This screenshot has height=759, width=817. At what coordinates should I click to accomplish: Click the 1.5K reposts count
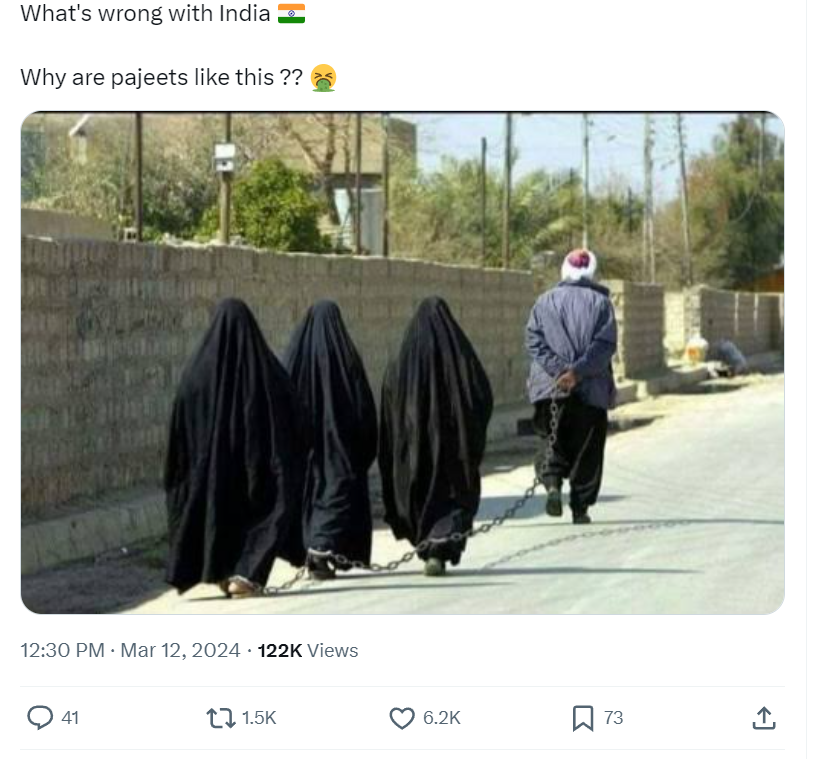coord(259,718)
